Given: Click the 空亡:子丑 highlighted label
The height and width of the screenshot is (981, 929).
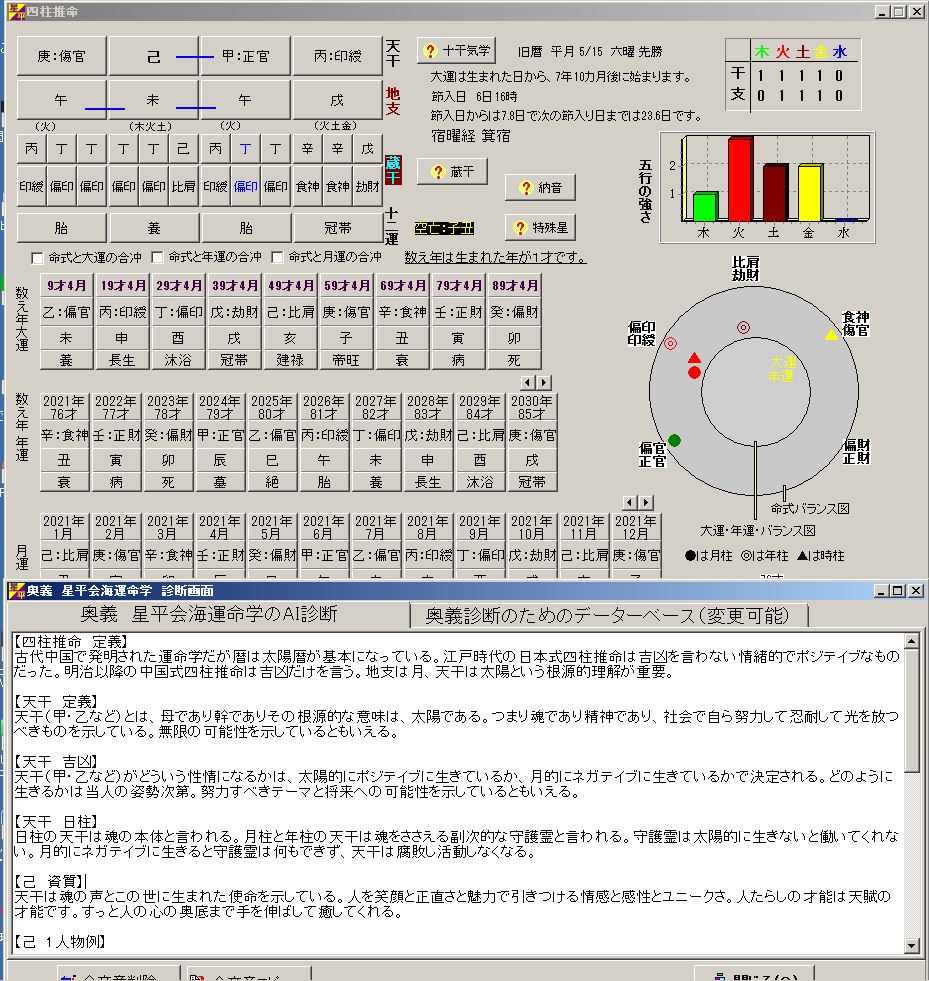Looking at the screenshot, I should pyautogui.click(x=444, y=228).
